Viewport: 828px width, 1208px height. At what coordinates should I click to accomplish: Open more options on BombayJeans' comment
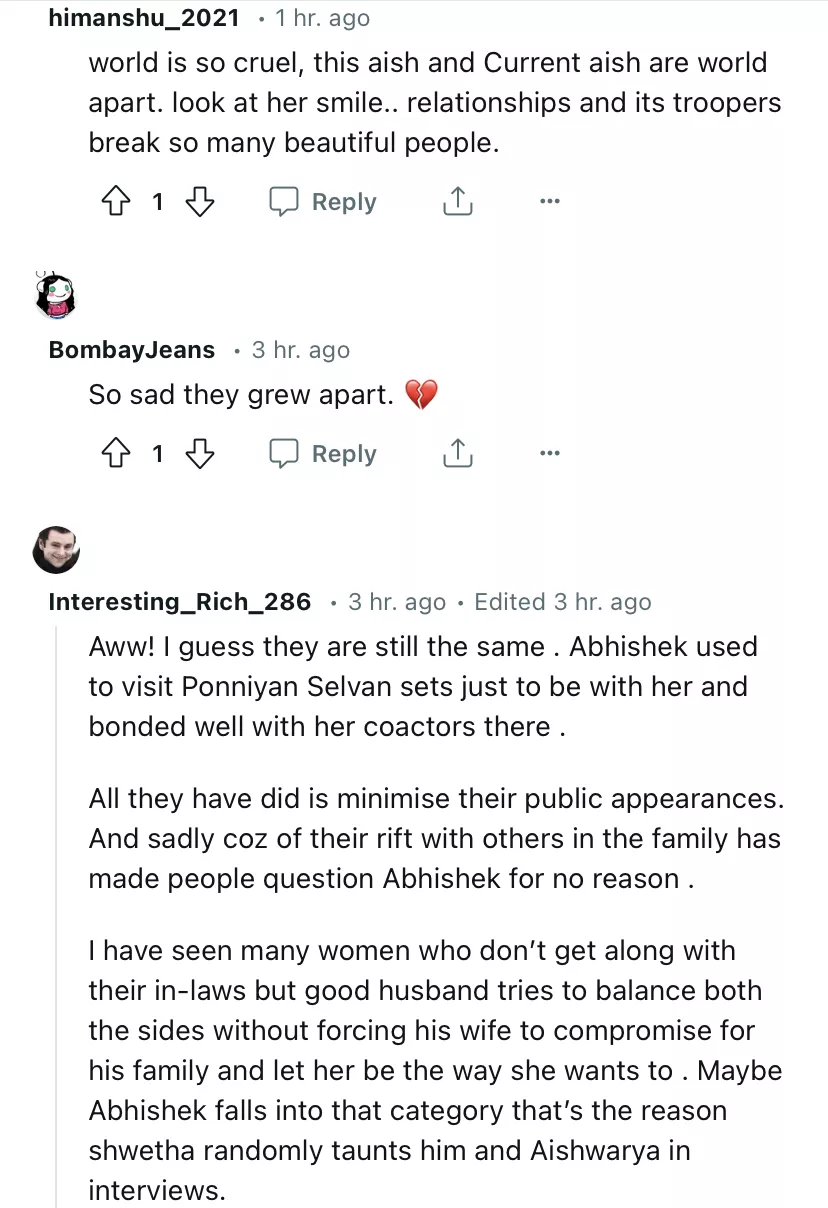coord(549,454)
